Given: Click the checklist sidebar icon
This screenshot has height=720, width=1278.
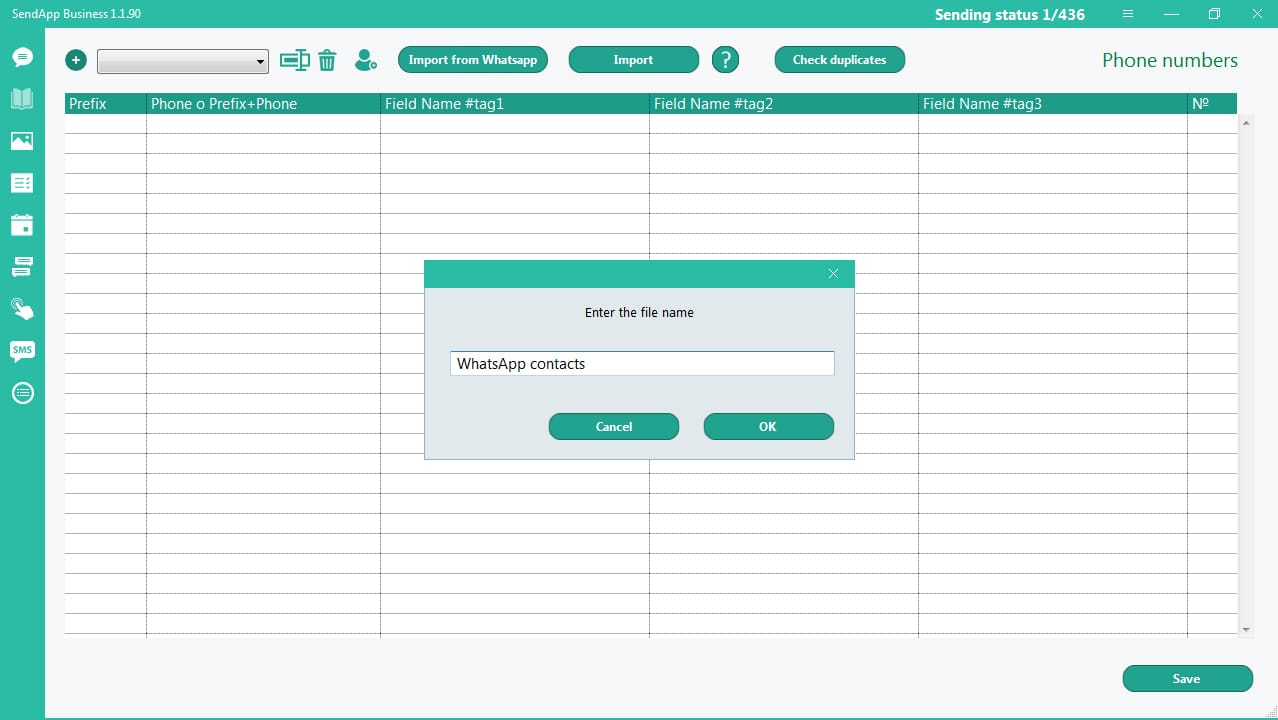Looking at the screenshot, I should [x=22, y=183].
